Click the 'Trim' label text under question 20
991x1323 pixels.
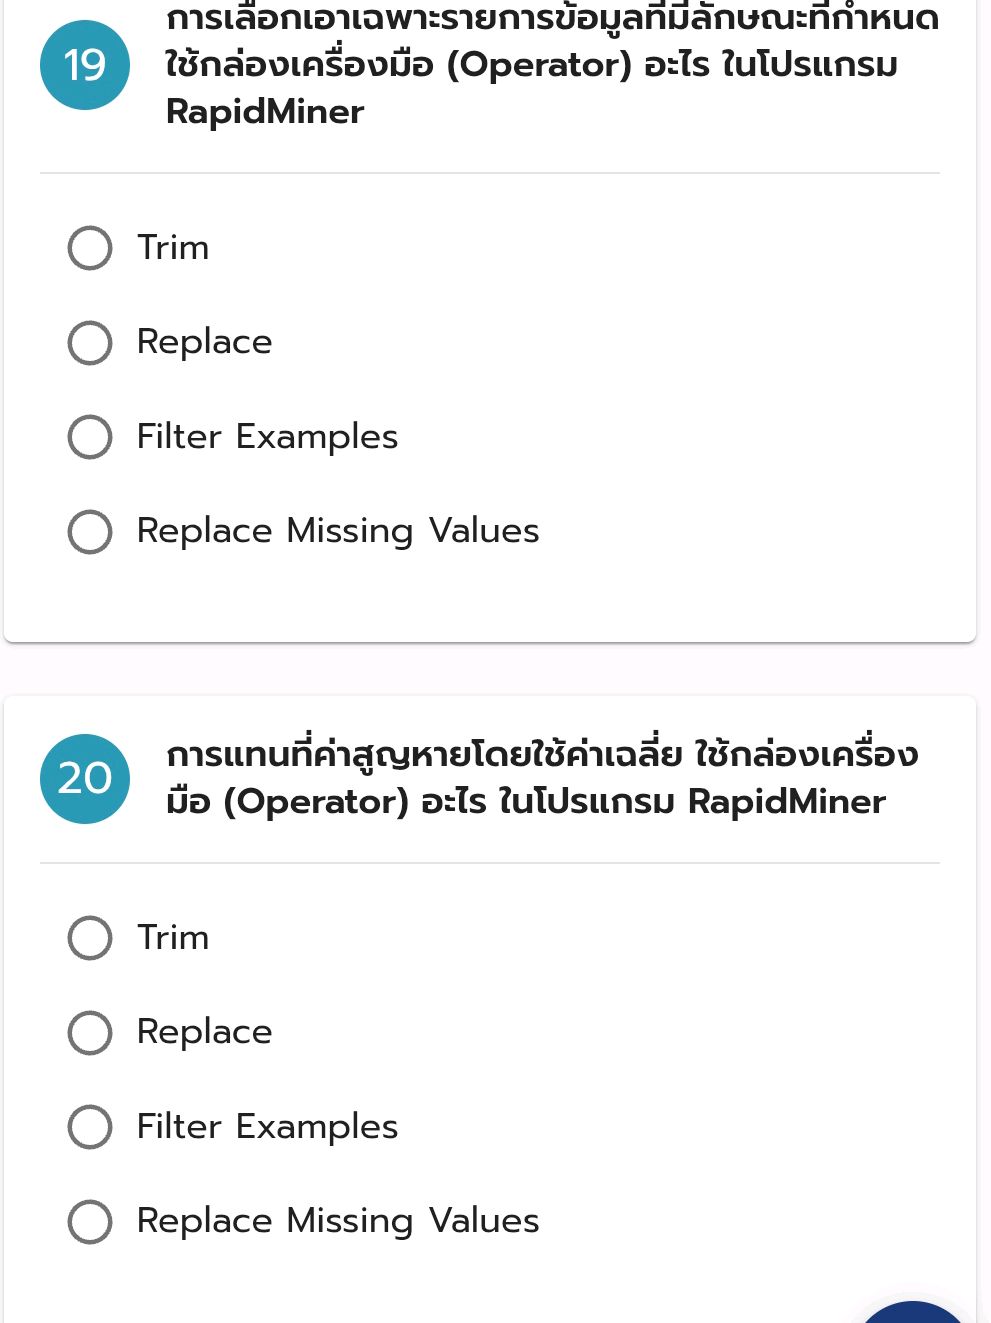[x=173, y=938]
